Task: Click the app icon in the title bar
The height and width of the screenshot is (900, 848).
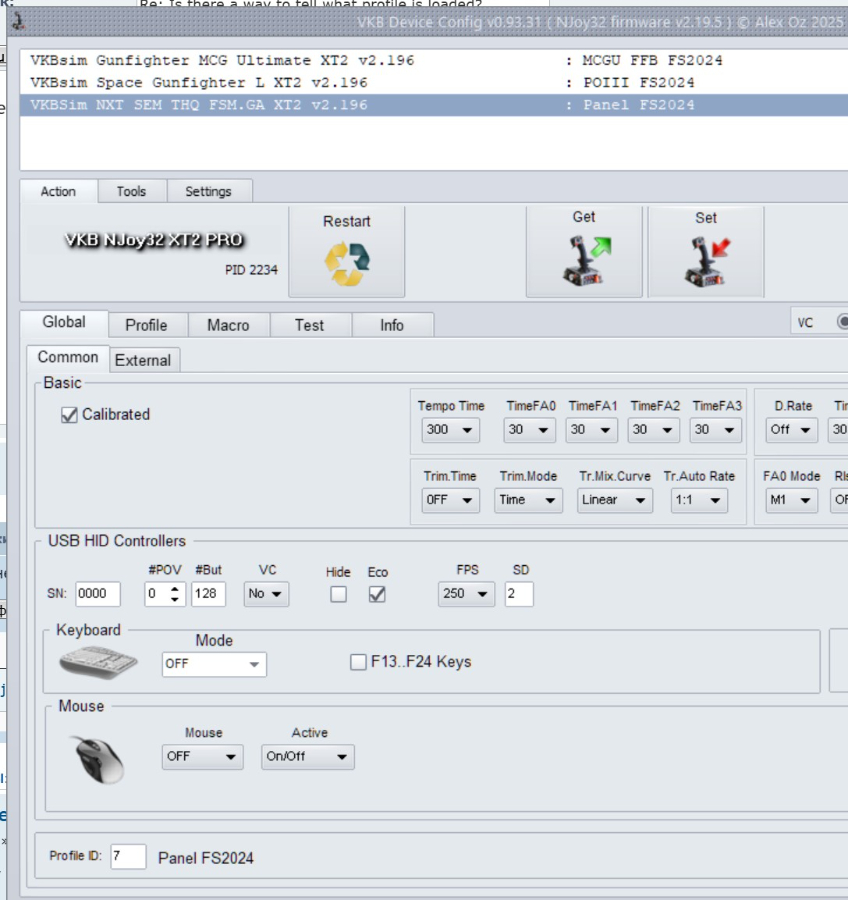Action: 18,22
